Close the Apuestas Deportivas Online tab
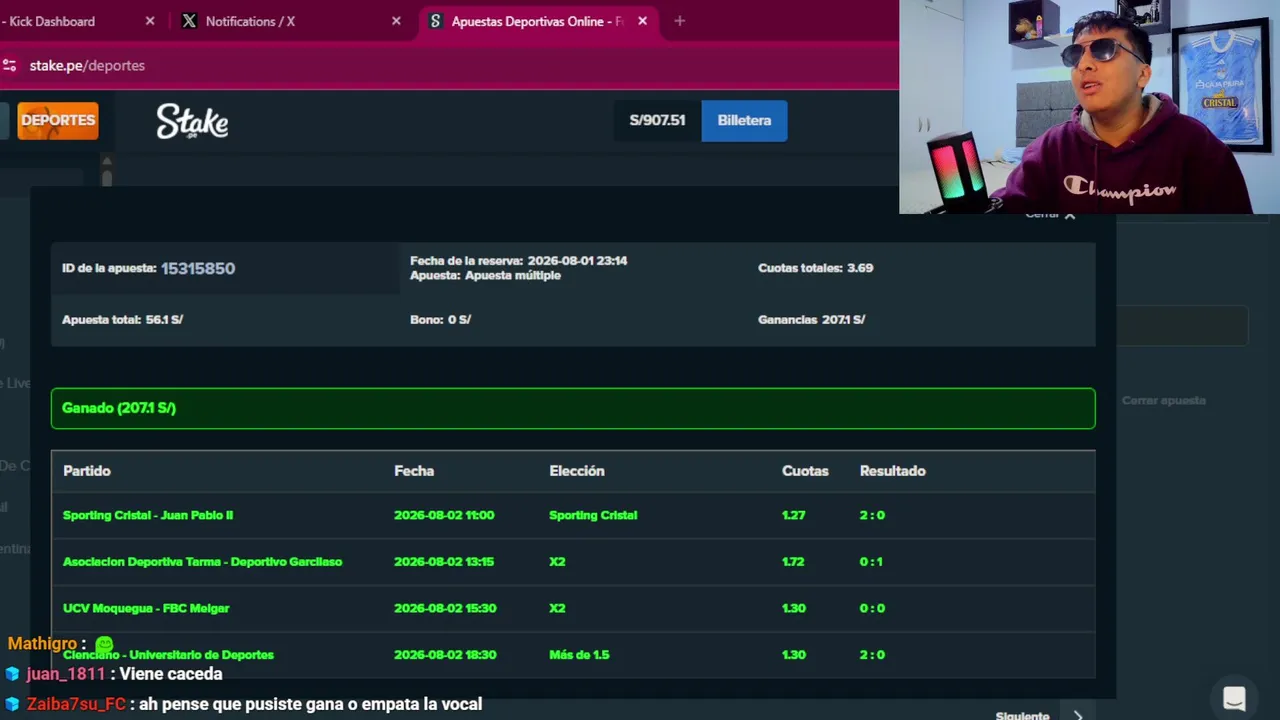This screenshot has width=1280, height=720. (642, 21)
